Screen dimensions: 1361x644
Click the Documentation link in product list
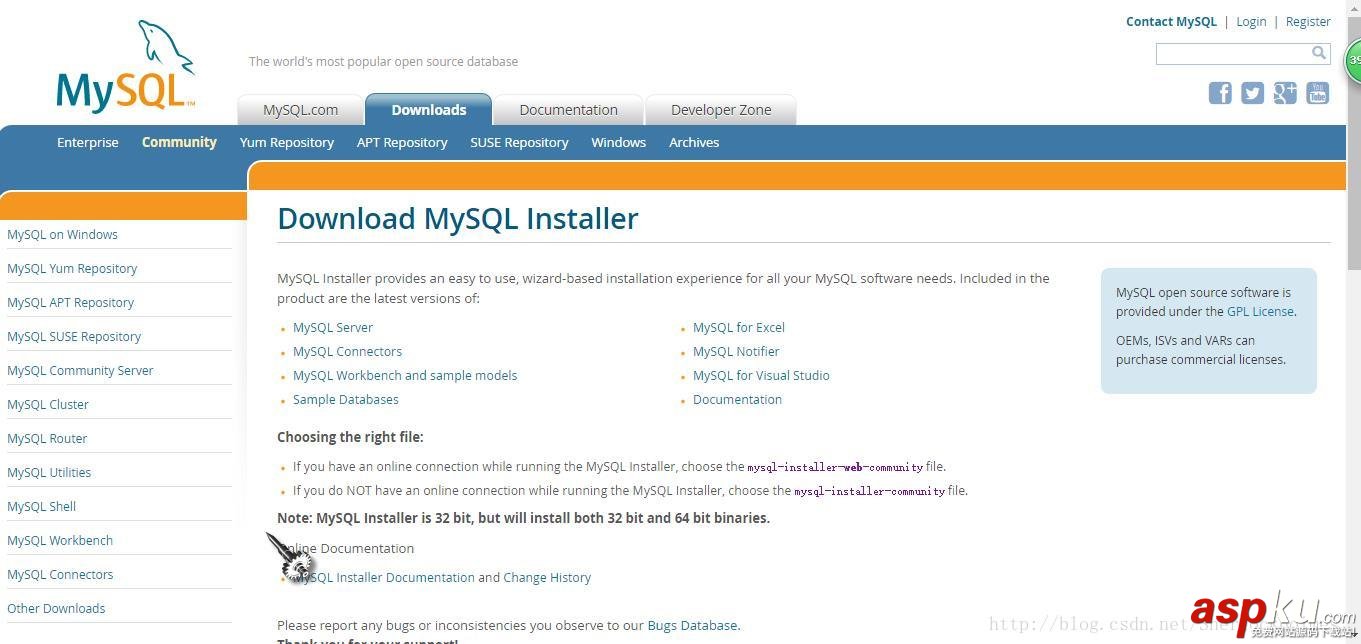[x=737, y=399]
